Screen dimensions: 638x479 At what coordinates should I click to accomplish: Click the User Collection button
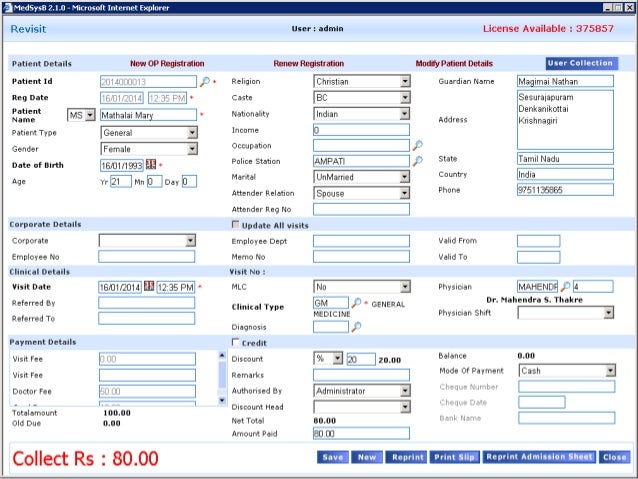click(581, 63)
